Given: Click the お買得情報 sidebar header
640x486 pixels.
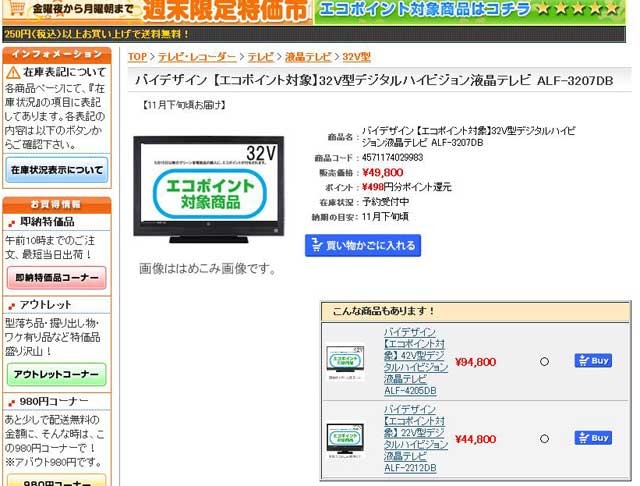Looking at the screenshot, I should tap(57, 205).
